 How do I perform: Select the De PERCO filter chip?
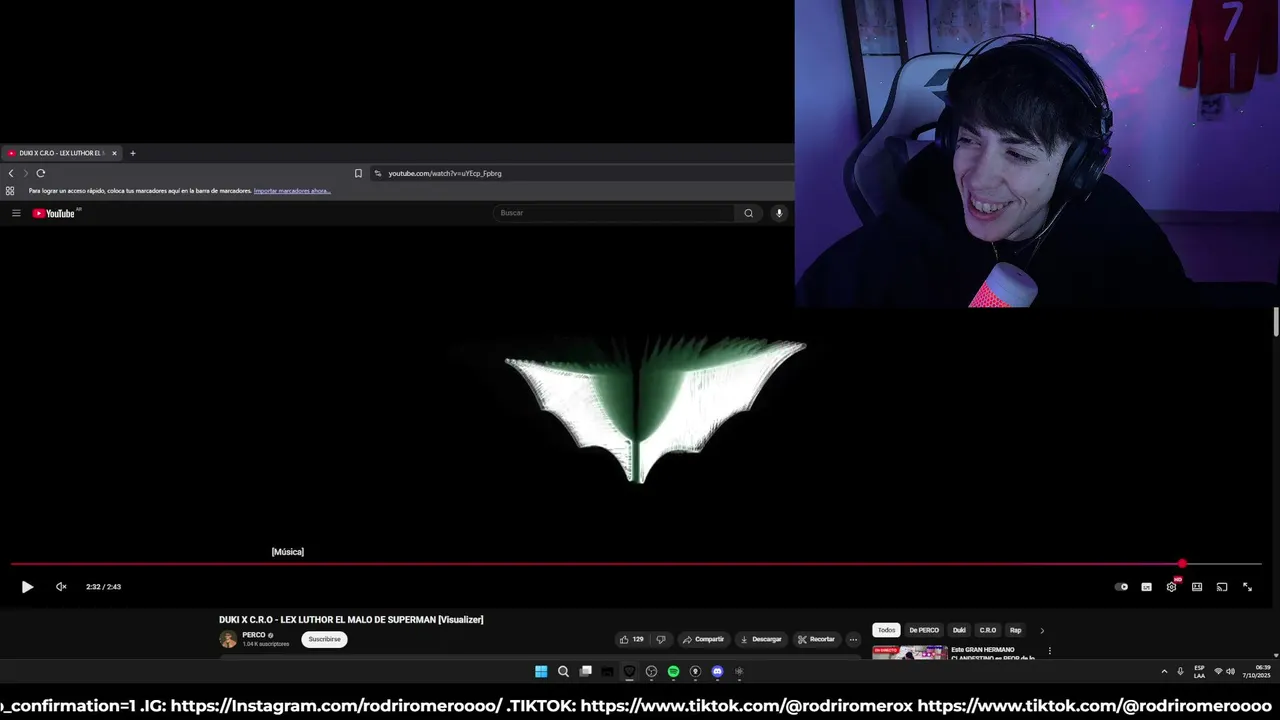(924, 630)
